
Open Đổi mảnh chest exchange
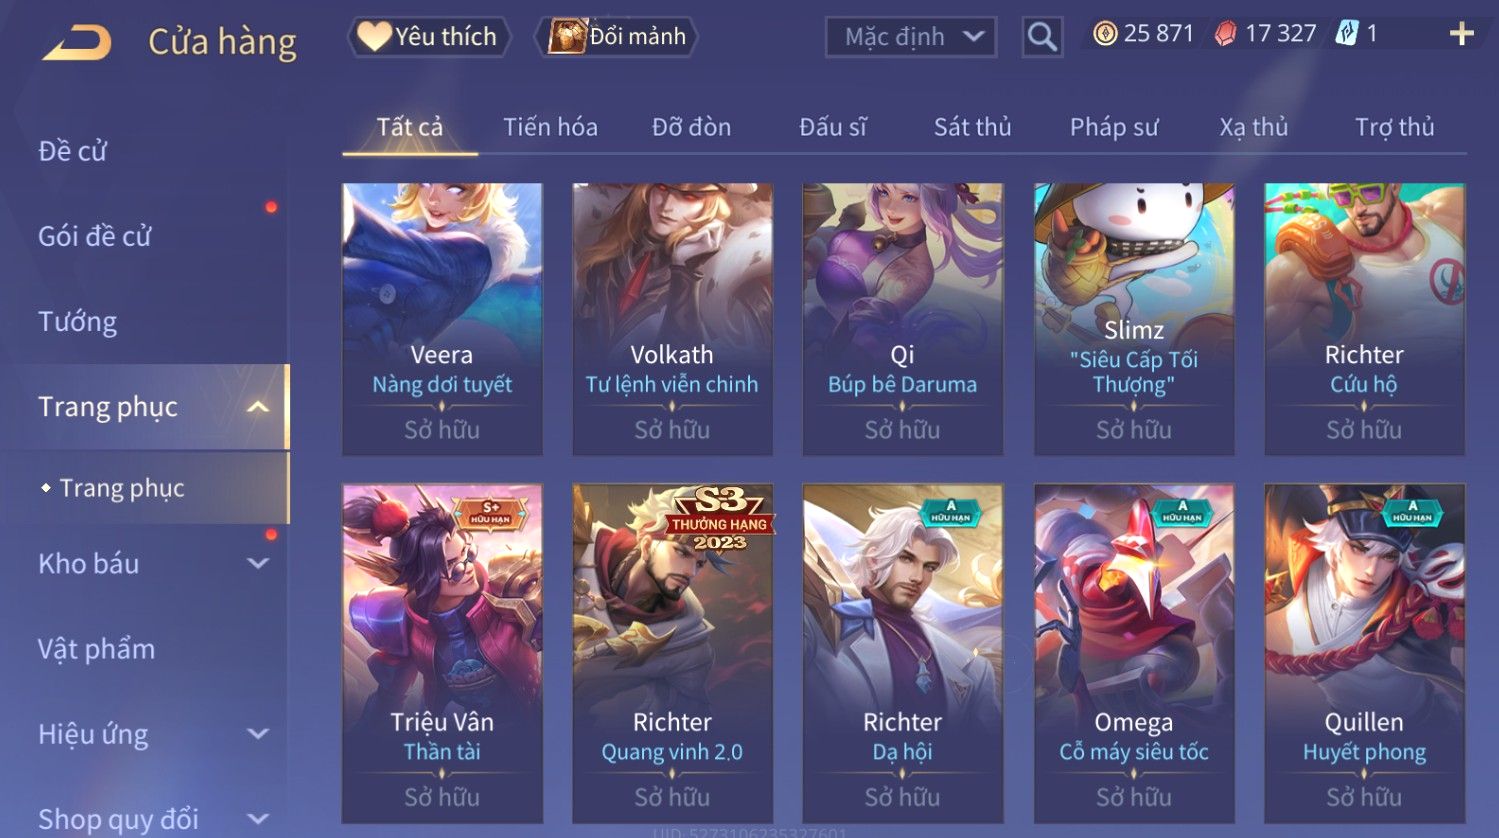(617, 37)
